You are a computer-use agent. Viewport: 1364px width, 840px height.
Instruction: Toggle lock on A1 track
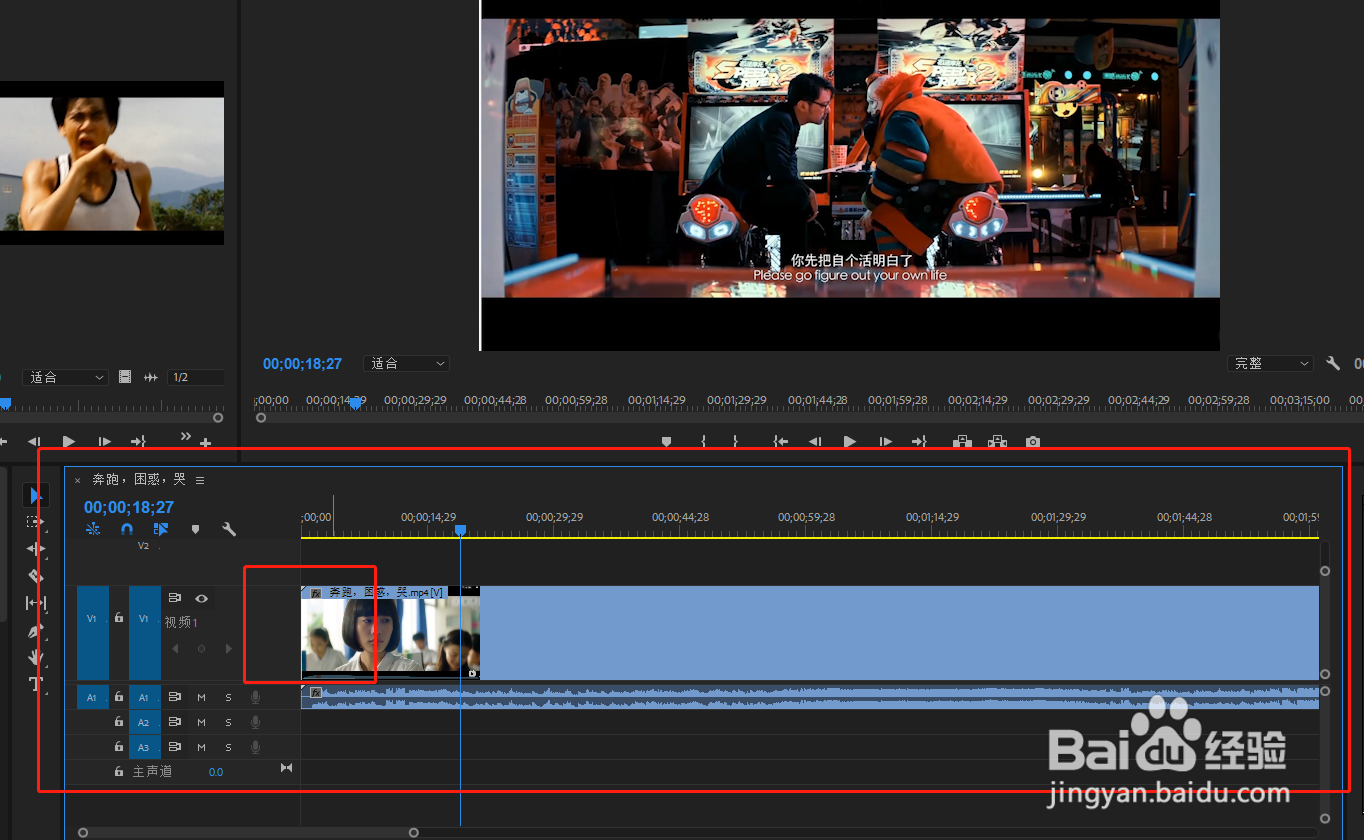119,697
